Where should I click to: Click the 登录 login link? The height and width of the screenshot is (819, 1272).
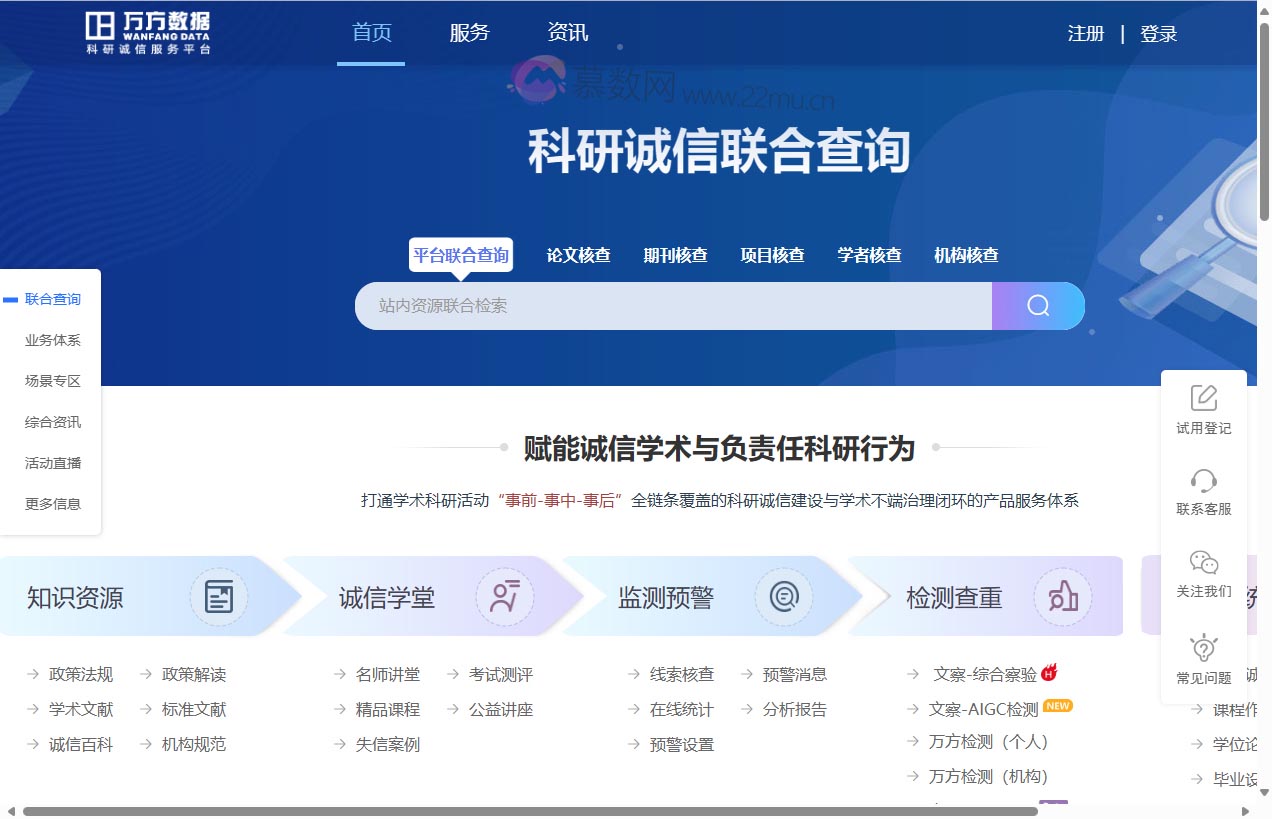[x=1159, y=32]
